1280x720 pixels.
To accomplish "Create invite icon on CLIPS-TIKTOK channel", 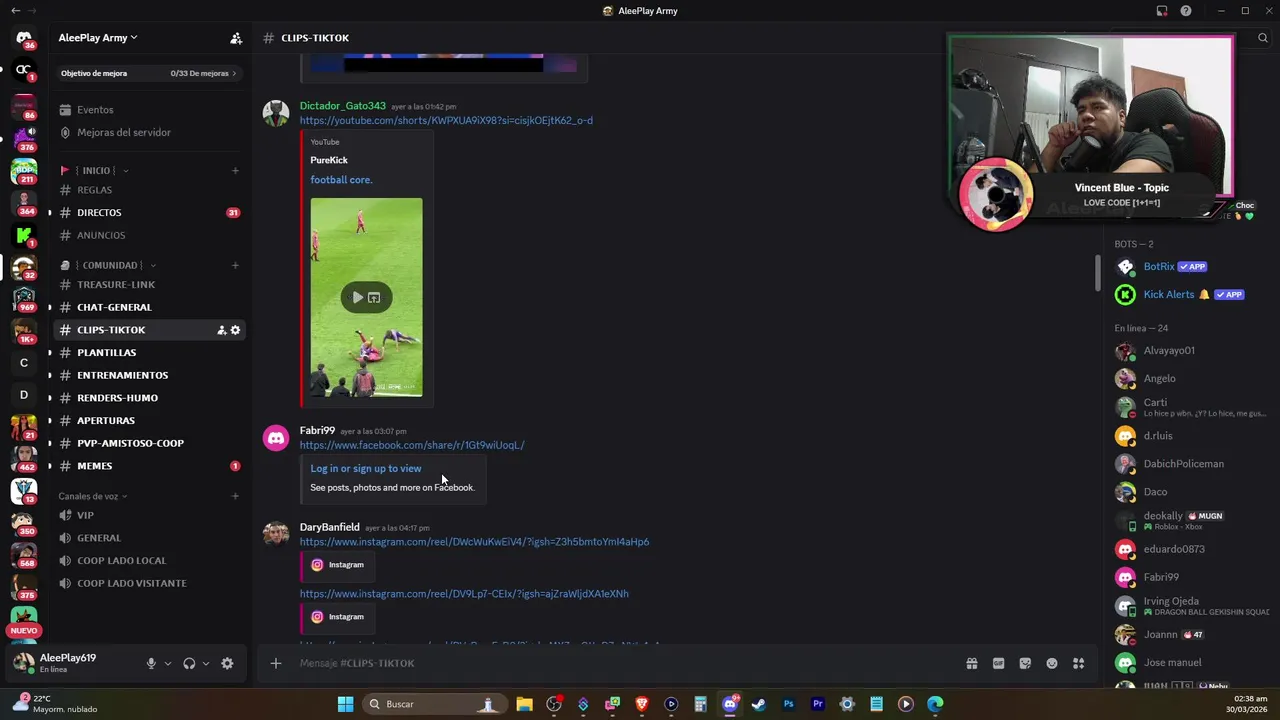I will pyautogui.click(x=222, y=330).
